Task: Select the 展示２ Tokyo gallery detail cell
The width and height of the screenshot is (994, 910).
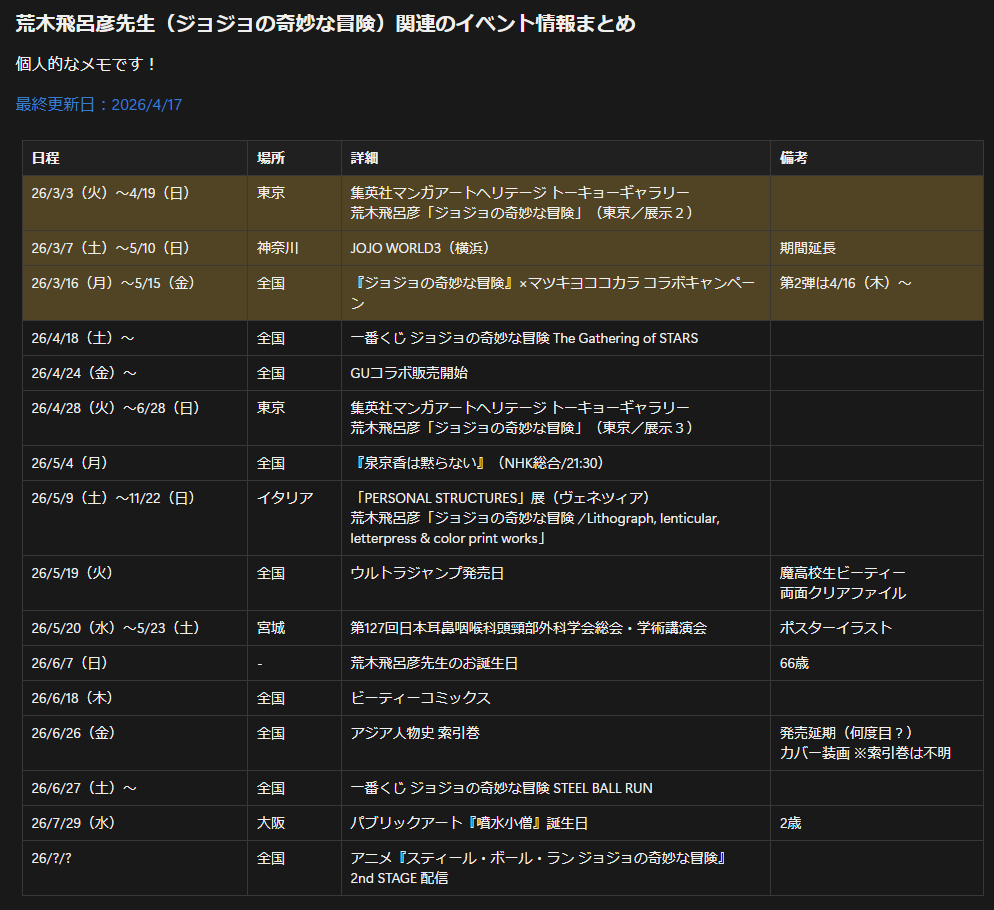Action: 556,203
